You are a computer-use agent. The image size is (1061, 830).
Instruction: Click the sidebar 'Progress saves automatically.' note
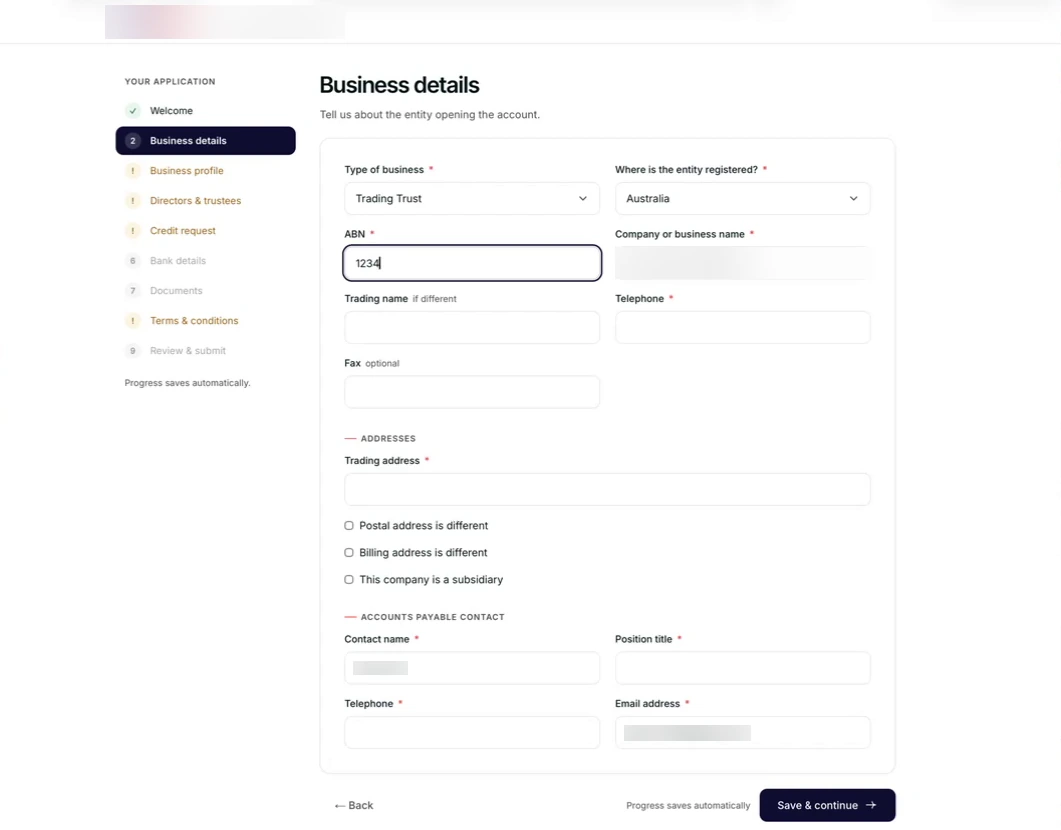187,383
